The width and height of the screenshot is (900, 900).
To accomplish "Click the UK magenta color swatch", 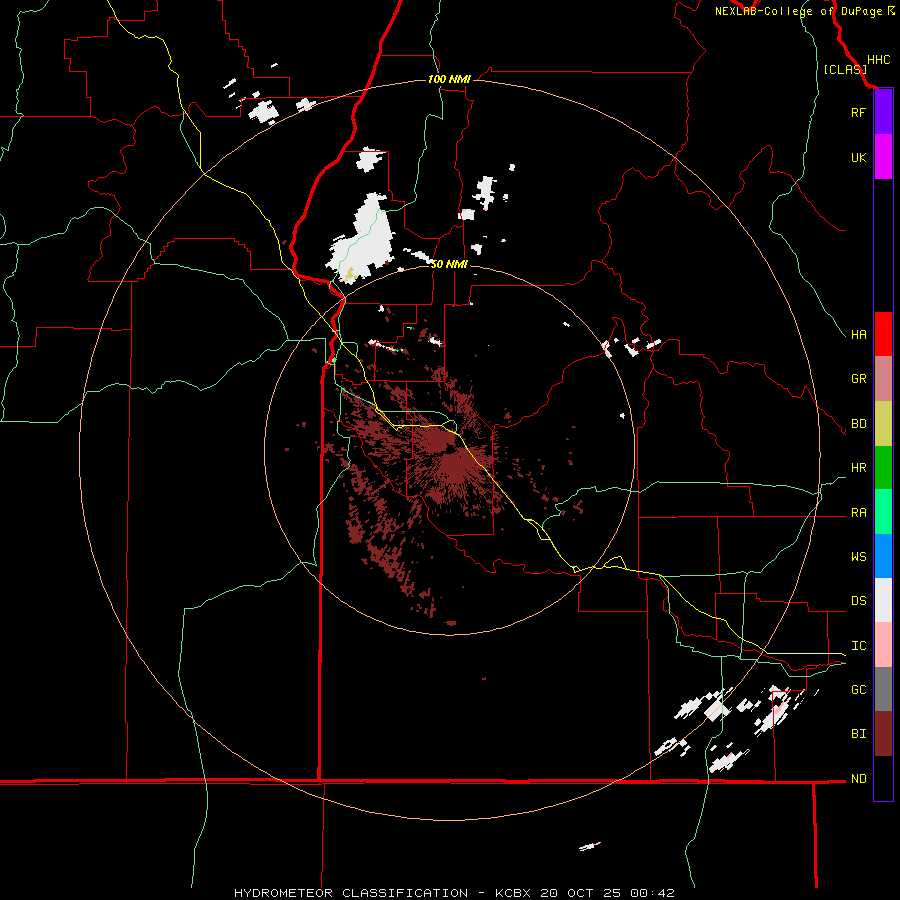I will pos(883,157).
